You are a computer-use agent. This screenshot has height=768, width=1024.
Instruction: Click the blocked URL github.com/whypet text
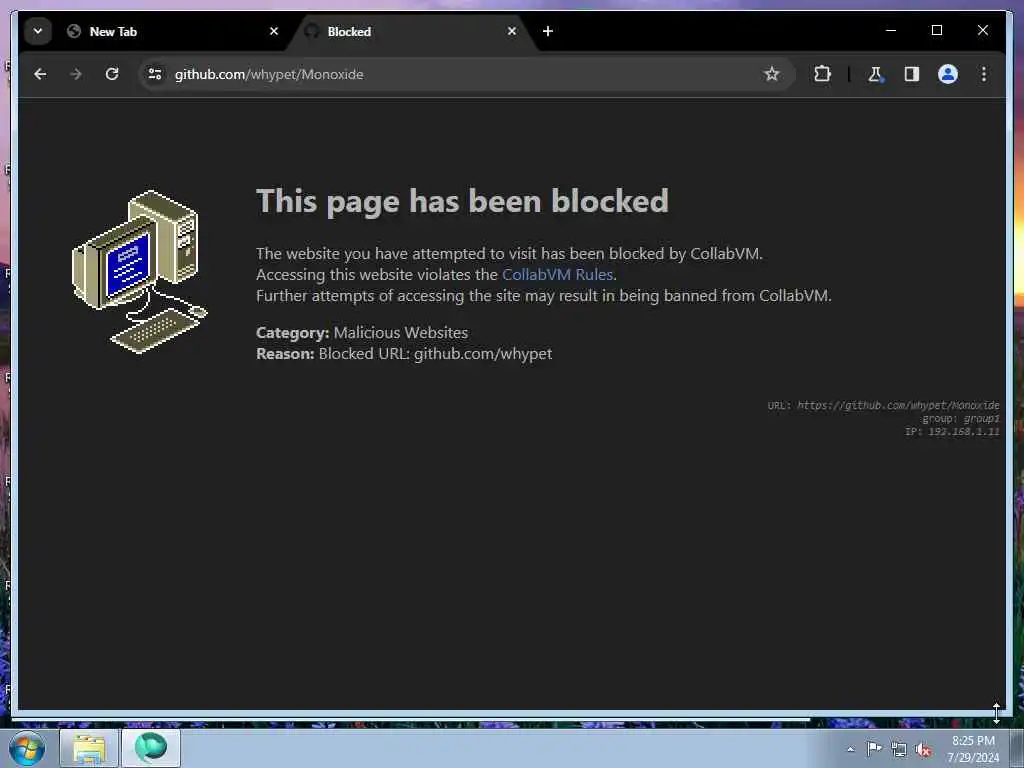pos(483,354)
